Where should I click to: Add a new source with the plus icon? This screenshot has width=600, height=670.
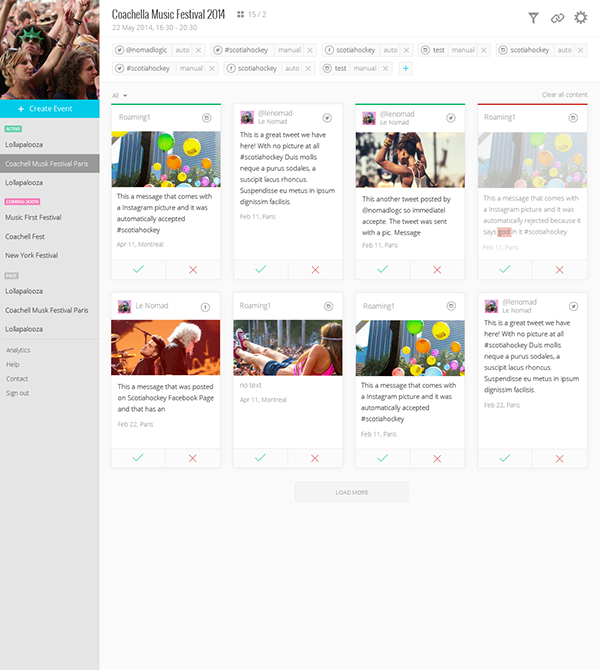tap(406, 68)
